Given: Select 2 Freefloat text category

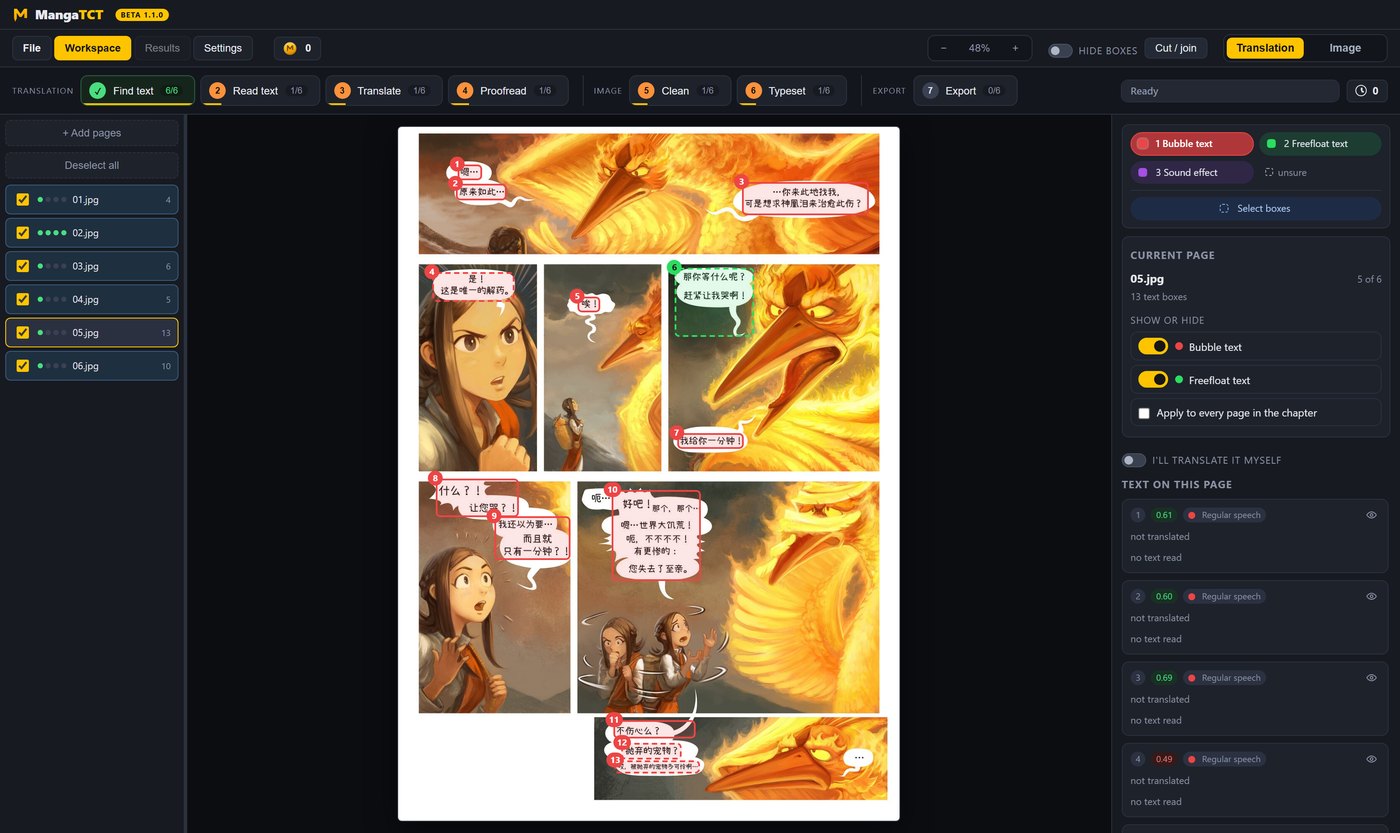Looking at the screenshot, I should point(1320,144).
